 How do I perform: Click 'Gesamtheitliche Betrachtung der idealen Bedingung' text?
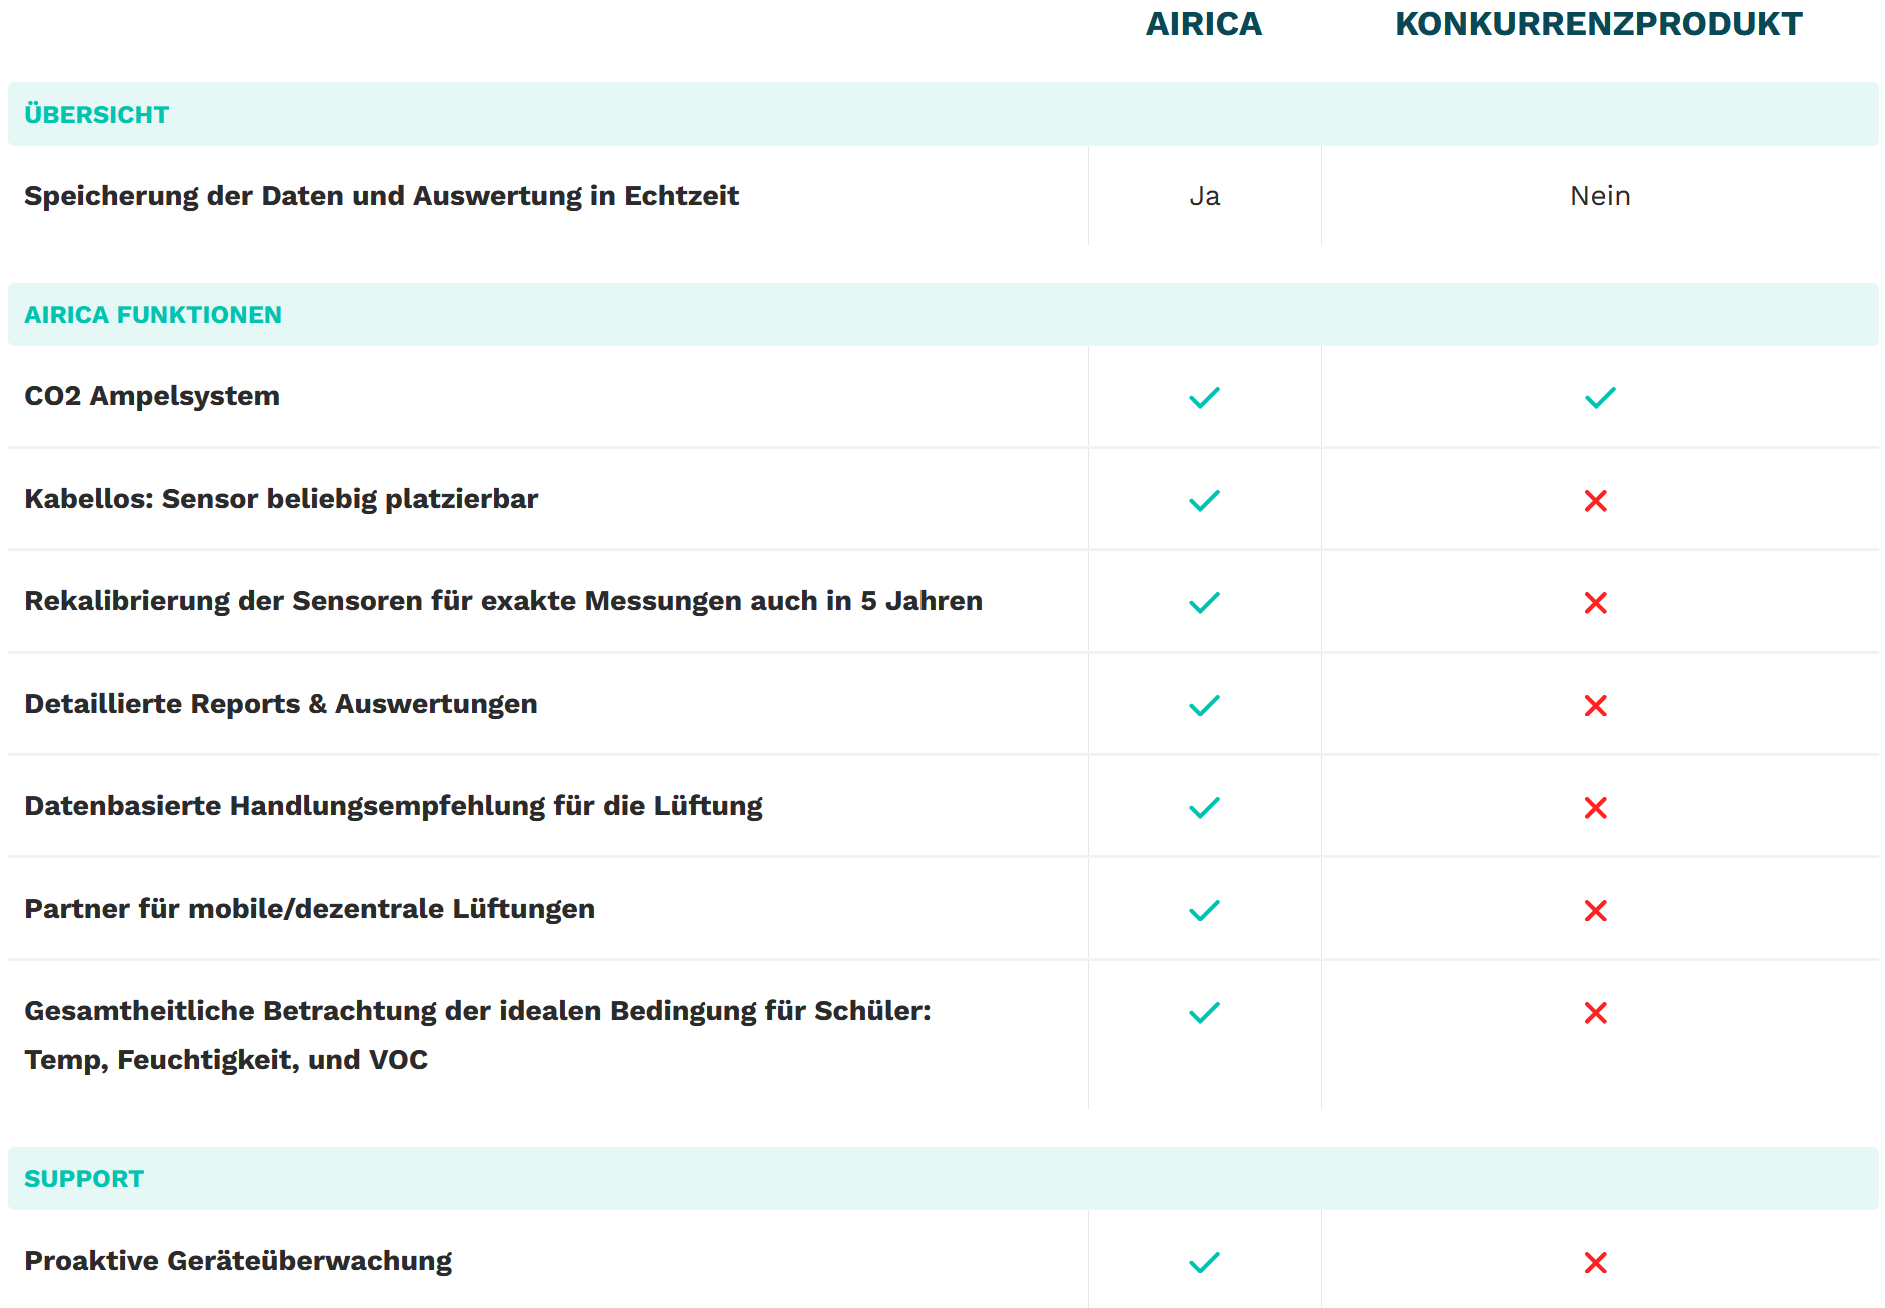pyautogui.click(x=478, y=1011)
